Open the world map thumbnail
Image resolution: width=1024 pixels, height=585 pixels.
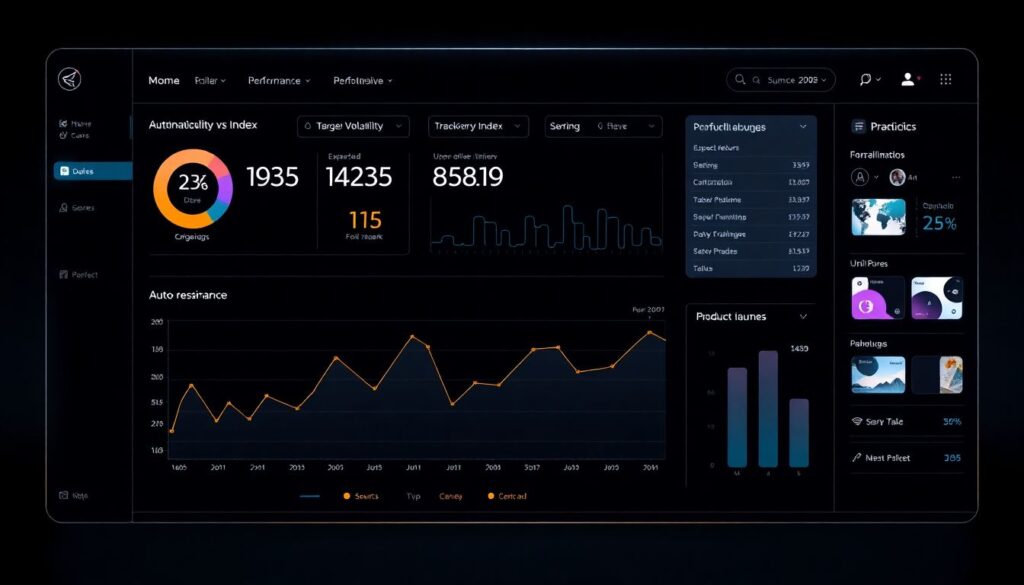(878, 217)
